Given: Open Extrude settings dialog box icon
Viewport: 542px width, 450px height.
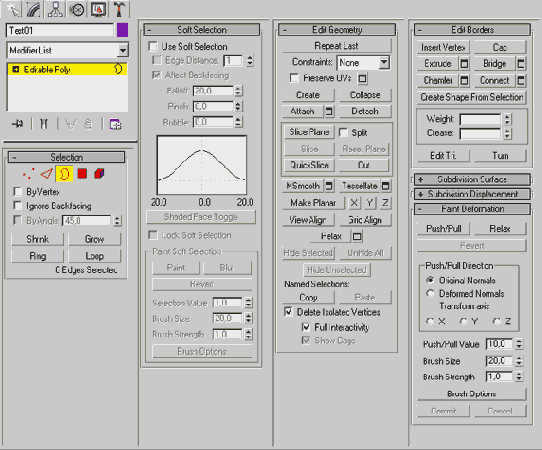Looking at the screenshot, I should (x=464, y=64).
